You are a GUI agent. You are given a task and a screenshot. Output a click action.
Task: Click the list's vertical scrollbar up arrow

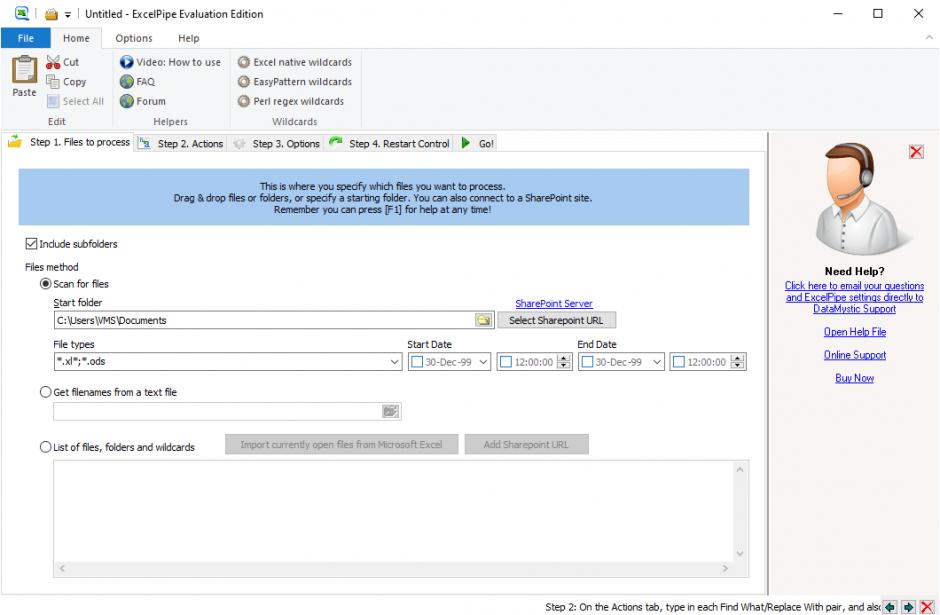point(740,469)
